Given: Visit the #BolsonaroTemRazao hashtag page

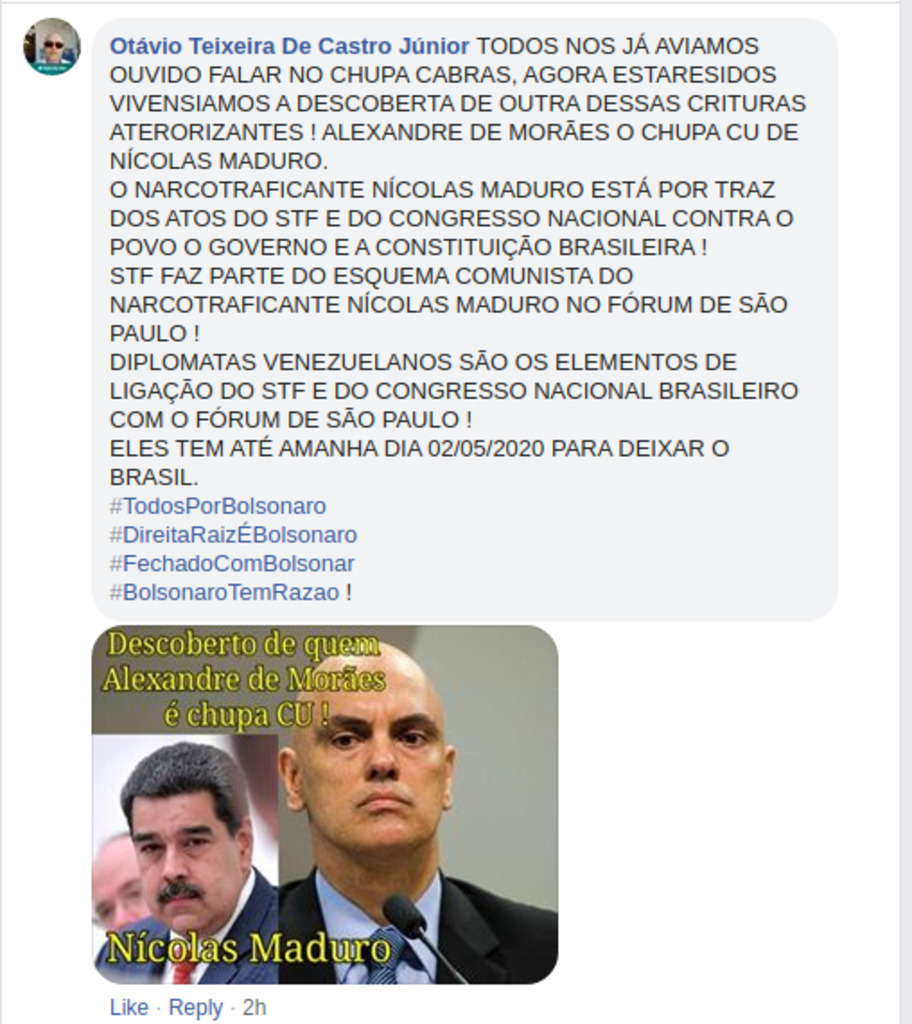Looking at the screenshot, I should tap(224, 592).
